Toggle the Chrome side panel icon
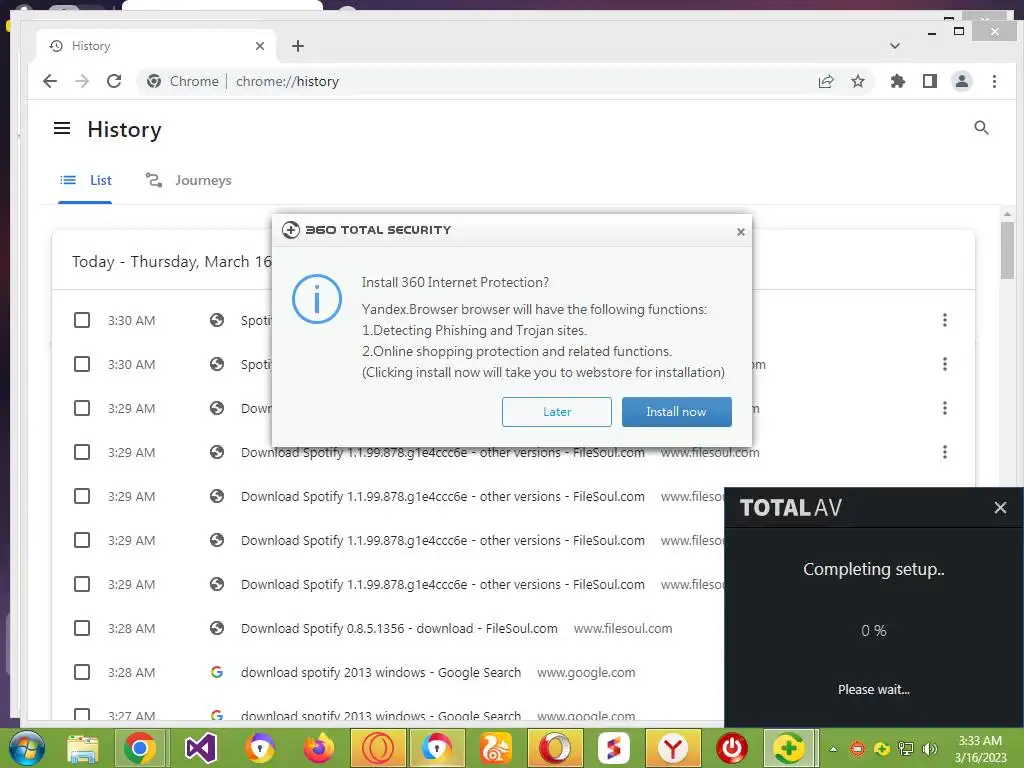This screenshot has width=1024, height=768. (x=930, y=81)
